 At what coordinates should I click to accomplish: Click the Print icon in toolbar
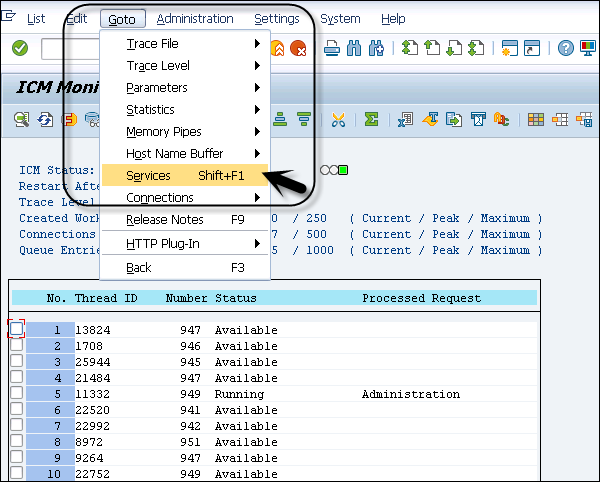tap(333, 48)
